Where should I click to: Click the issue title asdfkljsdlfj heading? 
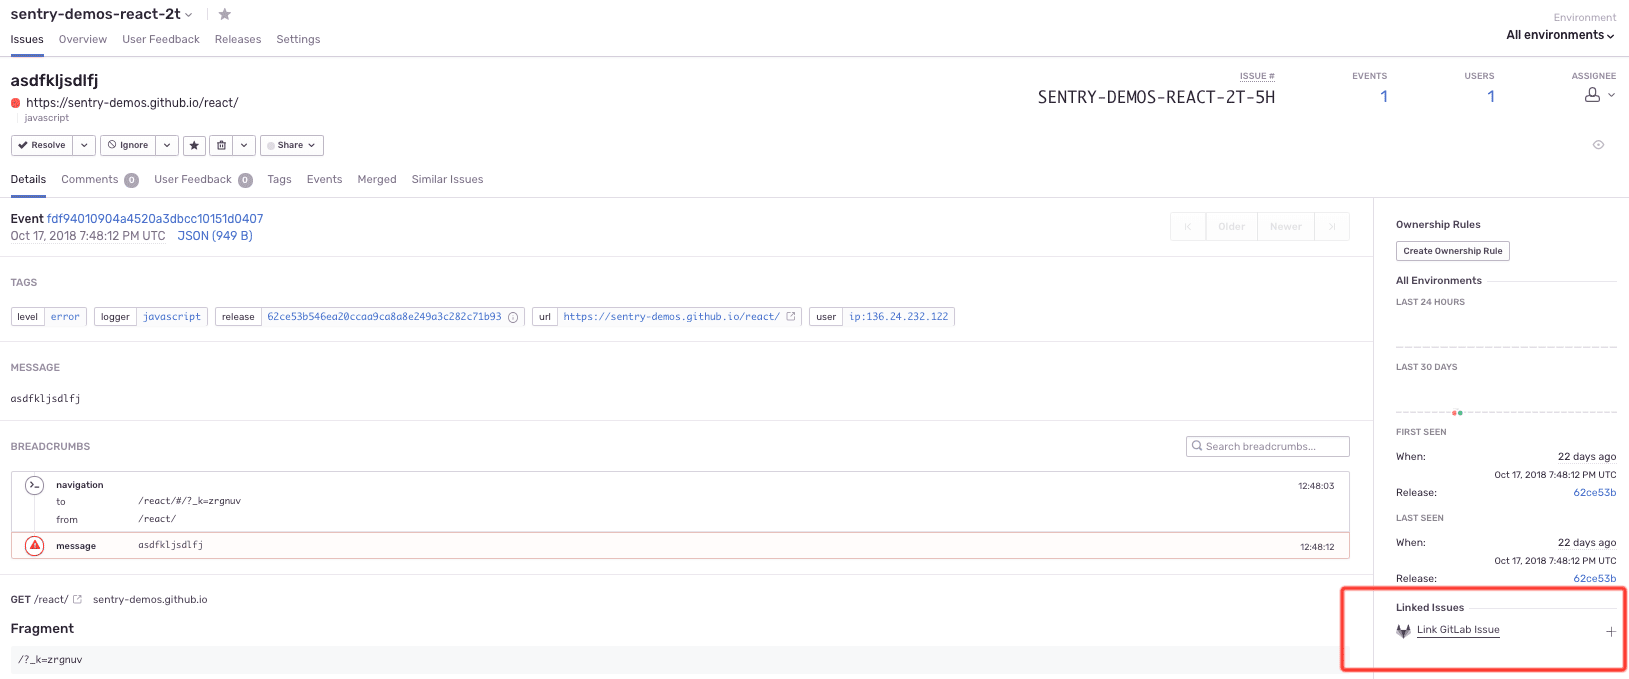click(x=54, y=80)
